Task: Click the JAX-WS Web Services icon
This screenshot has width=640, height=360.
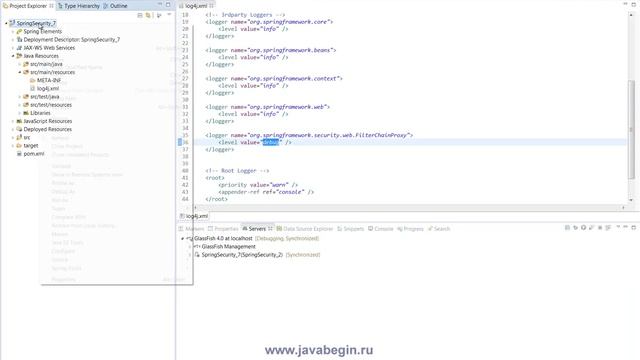Action: pyautogui.click(x=19, y=48)
